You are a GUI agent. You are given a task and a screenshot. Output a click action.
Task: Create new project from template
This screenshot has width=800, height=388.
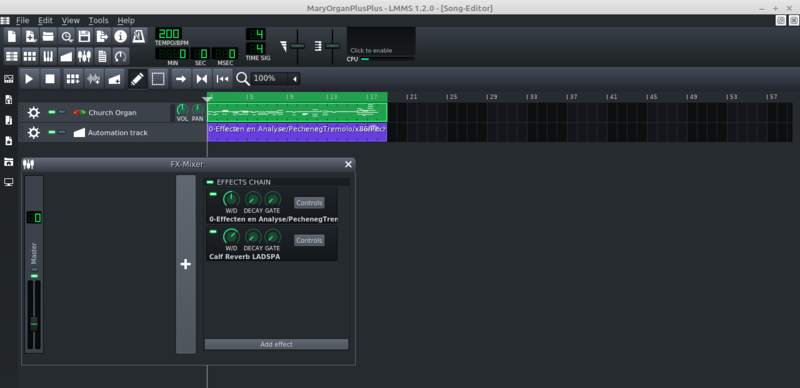coord(30,36)
